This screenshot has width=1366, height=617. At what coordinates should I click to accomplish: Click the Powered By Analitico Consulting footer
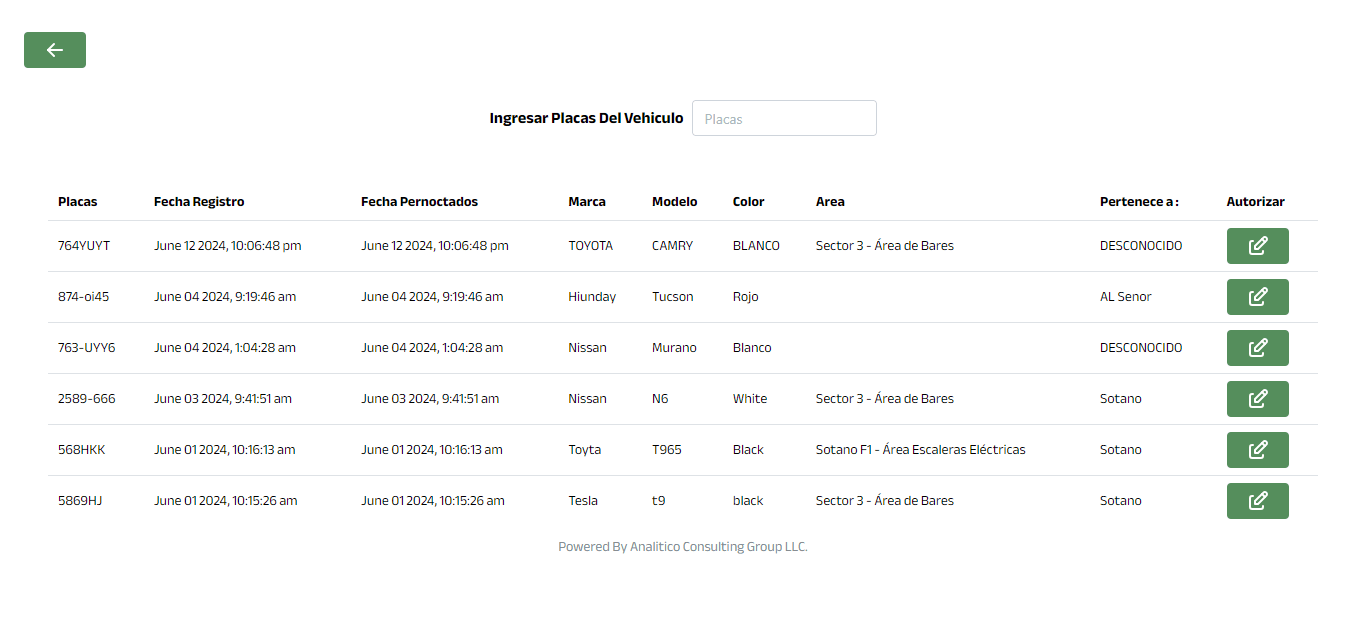[683, 547]
